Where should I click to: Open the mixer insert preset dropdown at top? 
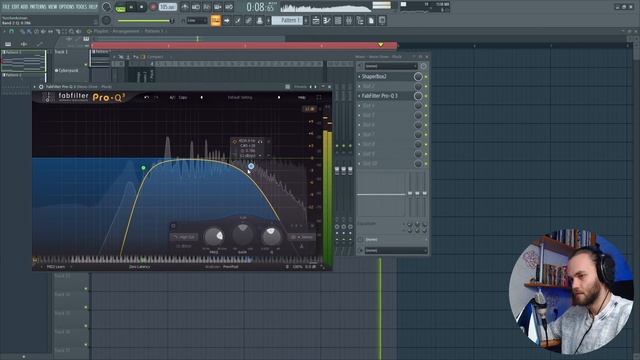point(391,66)
